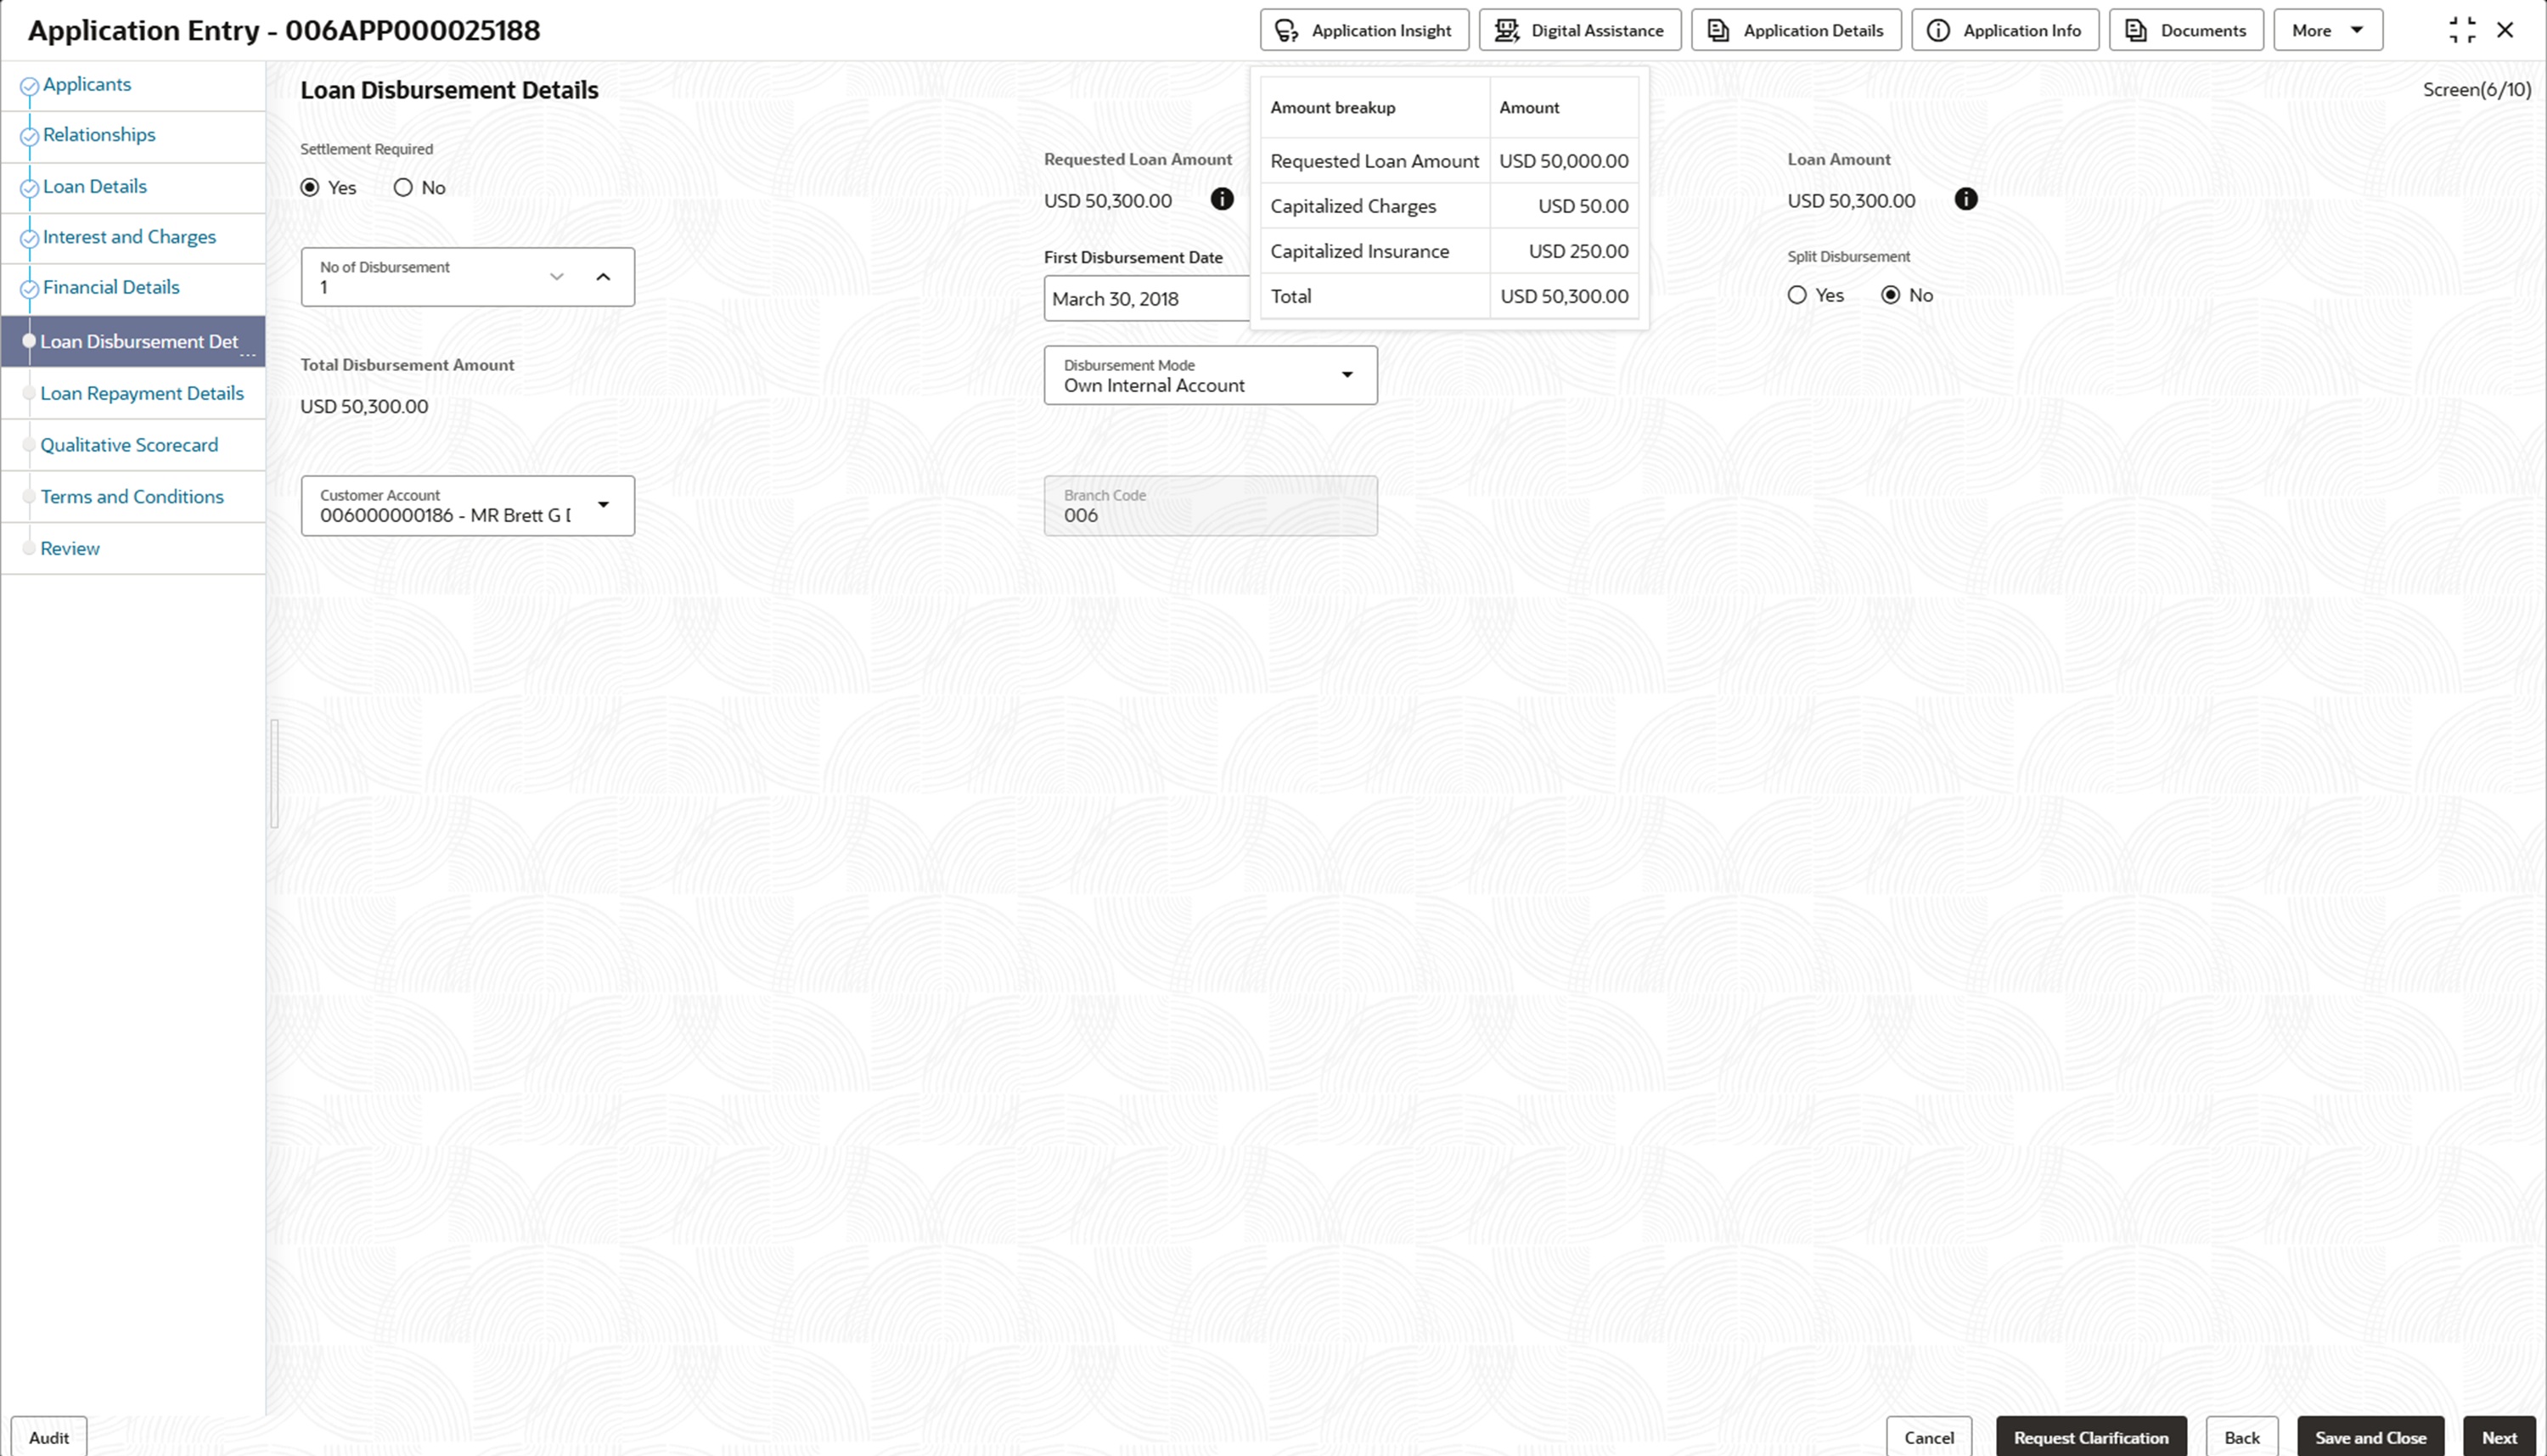Navigate to Interest and Charges step
Screen dimensions: 2547x1456
(129, 237)
